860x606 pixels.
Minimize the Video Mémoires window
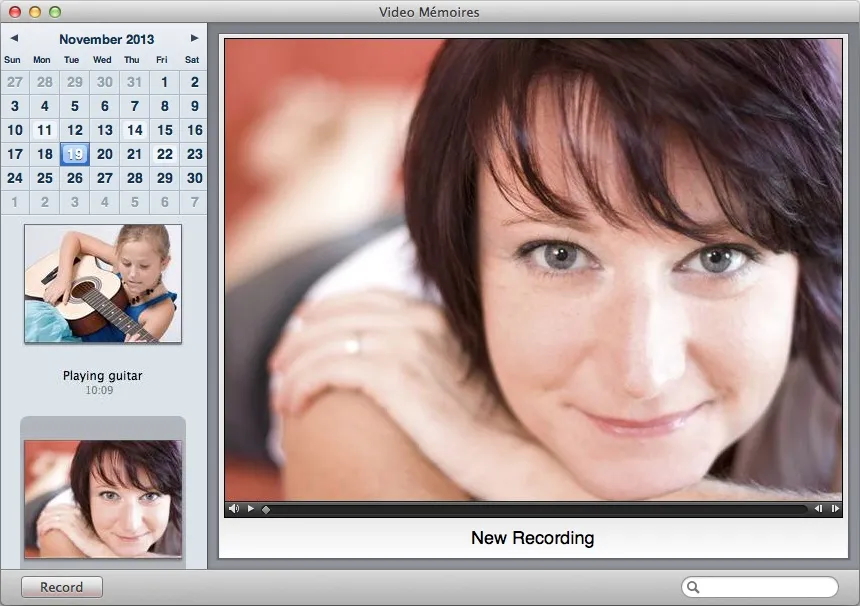tap(35, 12)
